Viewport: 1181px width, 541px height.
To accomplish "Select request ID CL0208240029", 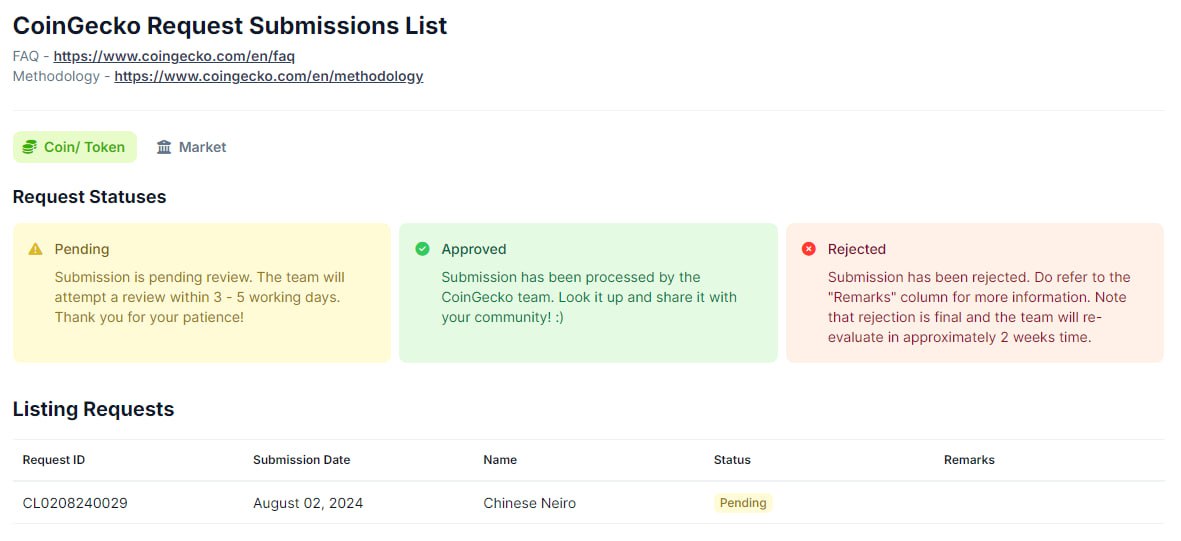I will (x=75, y=503).
